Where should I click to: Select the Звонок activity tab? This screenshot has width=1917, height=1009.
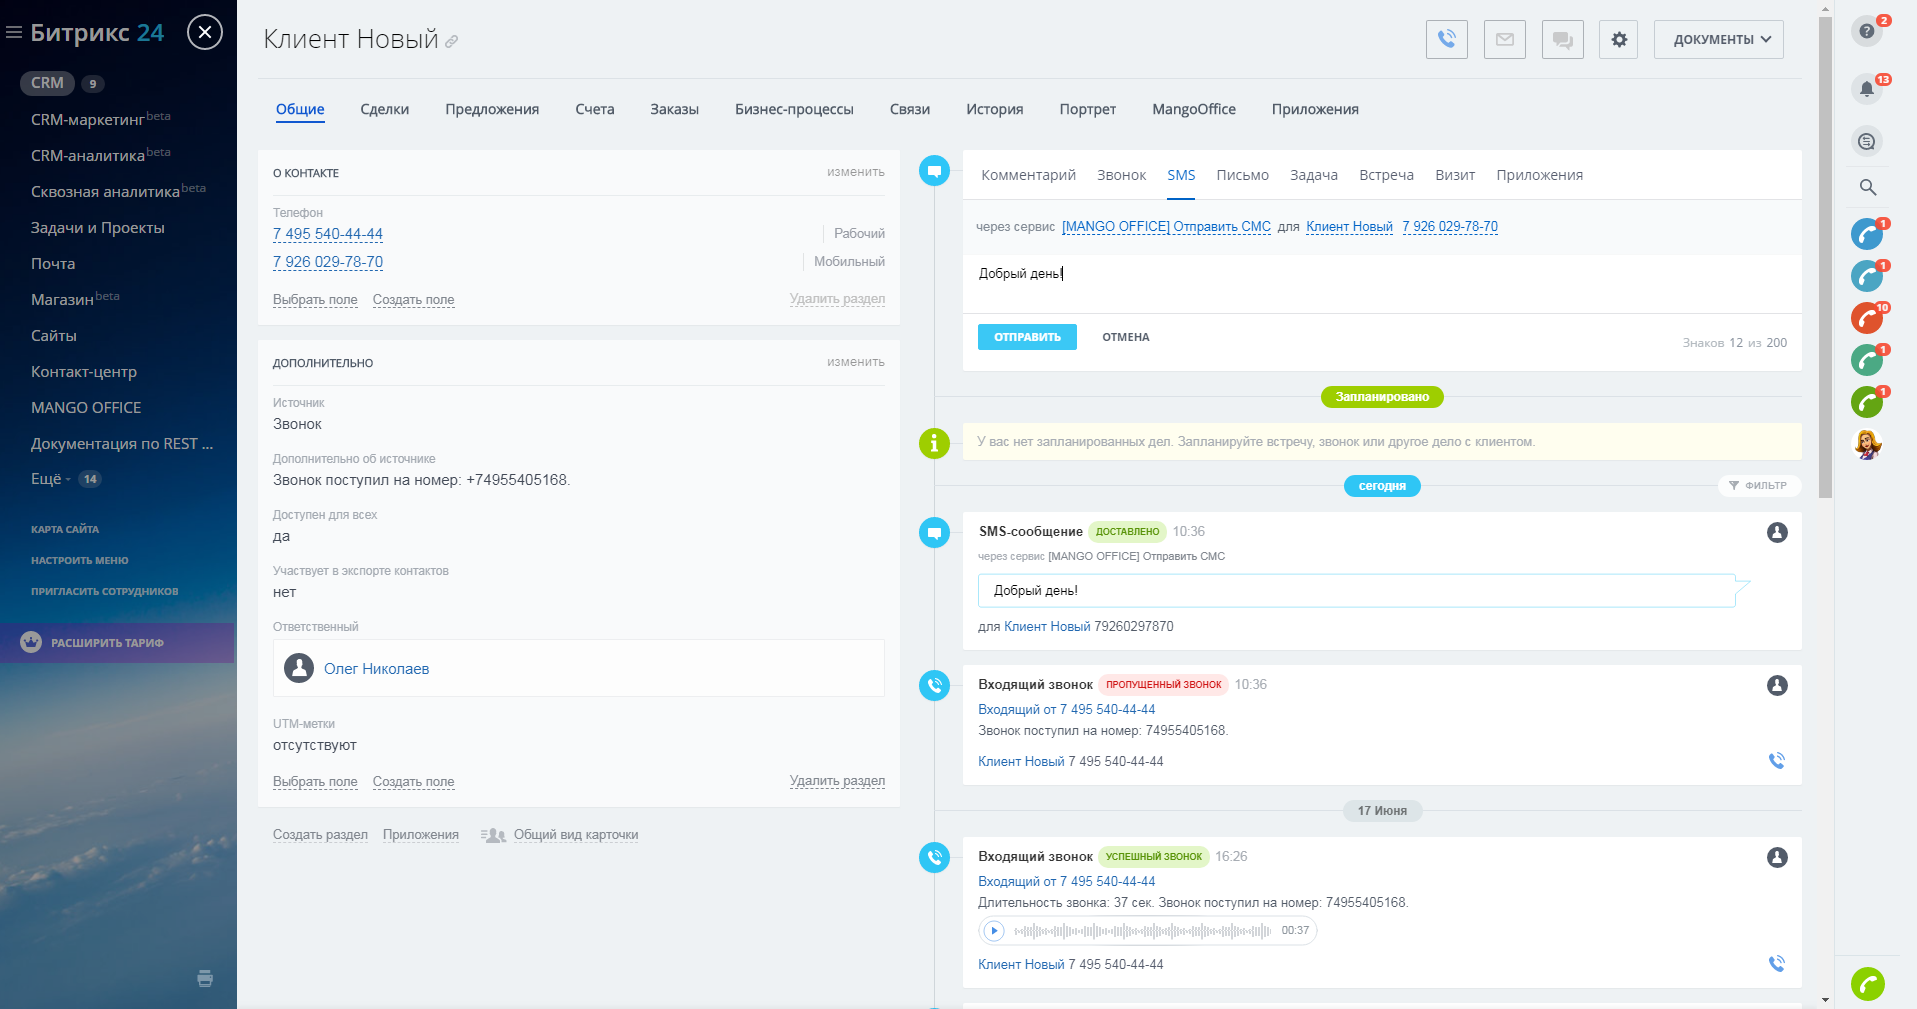pyautogui.click(x=1121, y=175)
